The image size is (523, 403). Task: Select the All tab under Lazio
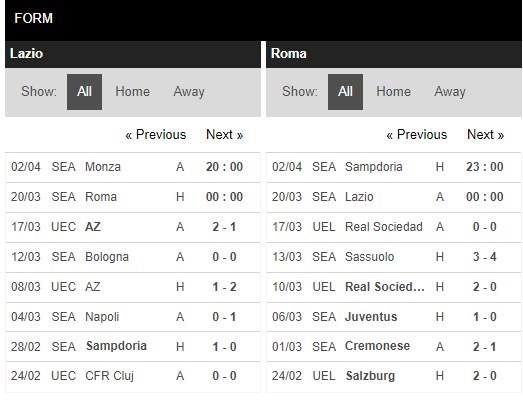click(x=84, y=92)
